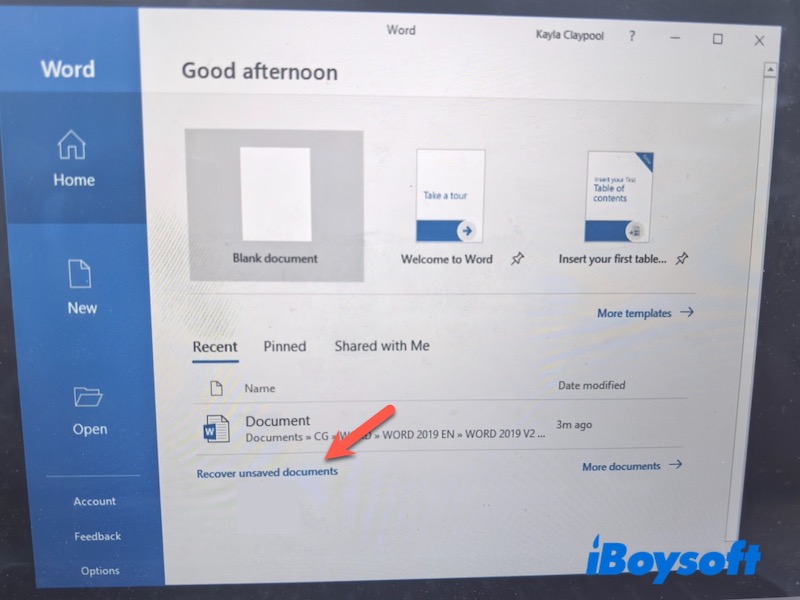This screenshot has width=800, height=600.
Task: Pin the Insert your first table template
Action: point(681,259)
